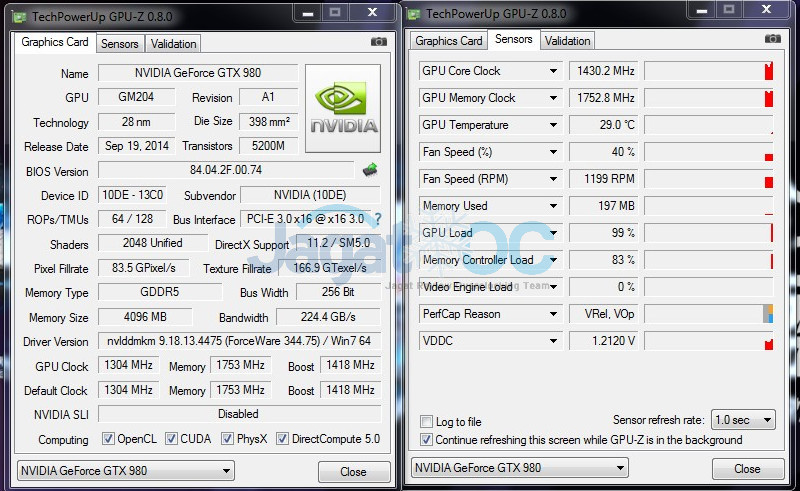The image size is (800, 491).
Task: Click the NVIDIA SLI Disabled field
Action: pos(239,414)
